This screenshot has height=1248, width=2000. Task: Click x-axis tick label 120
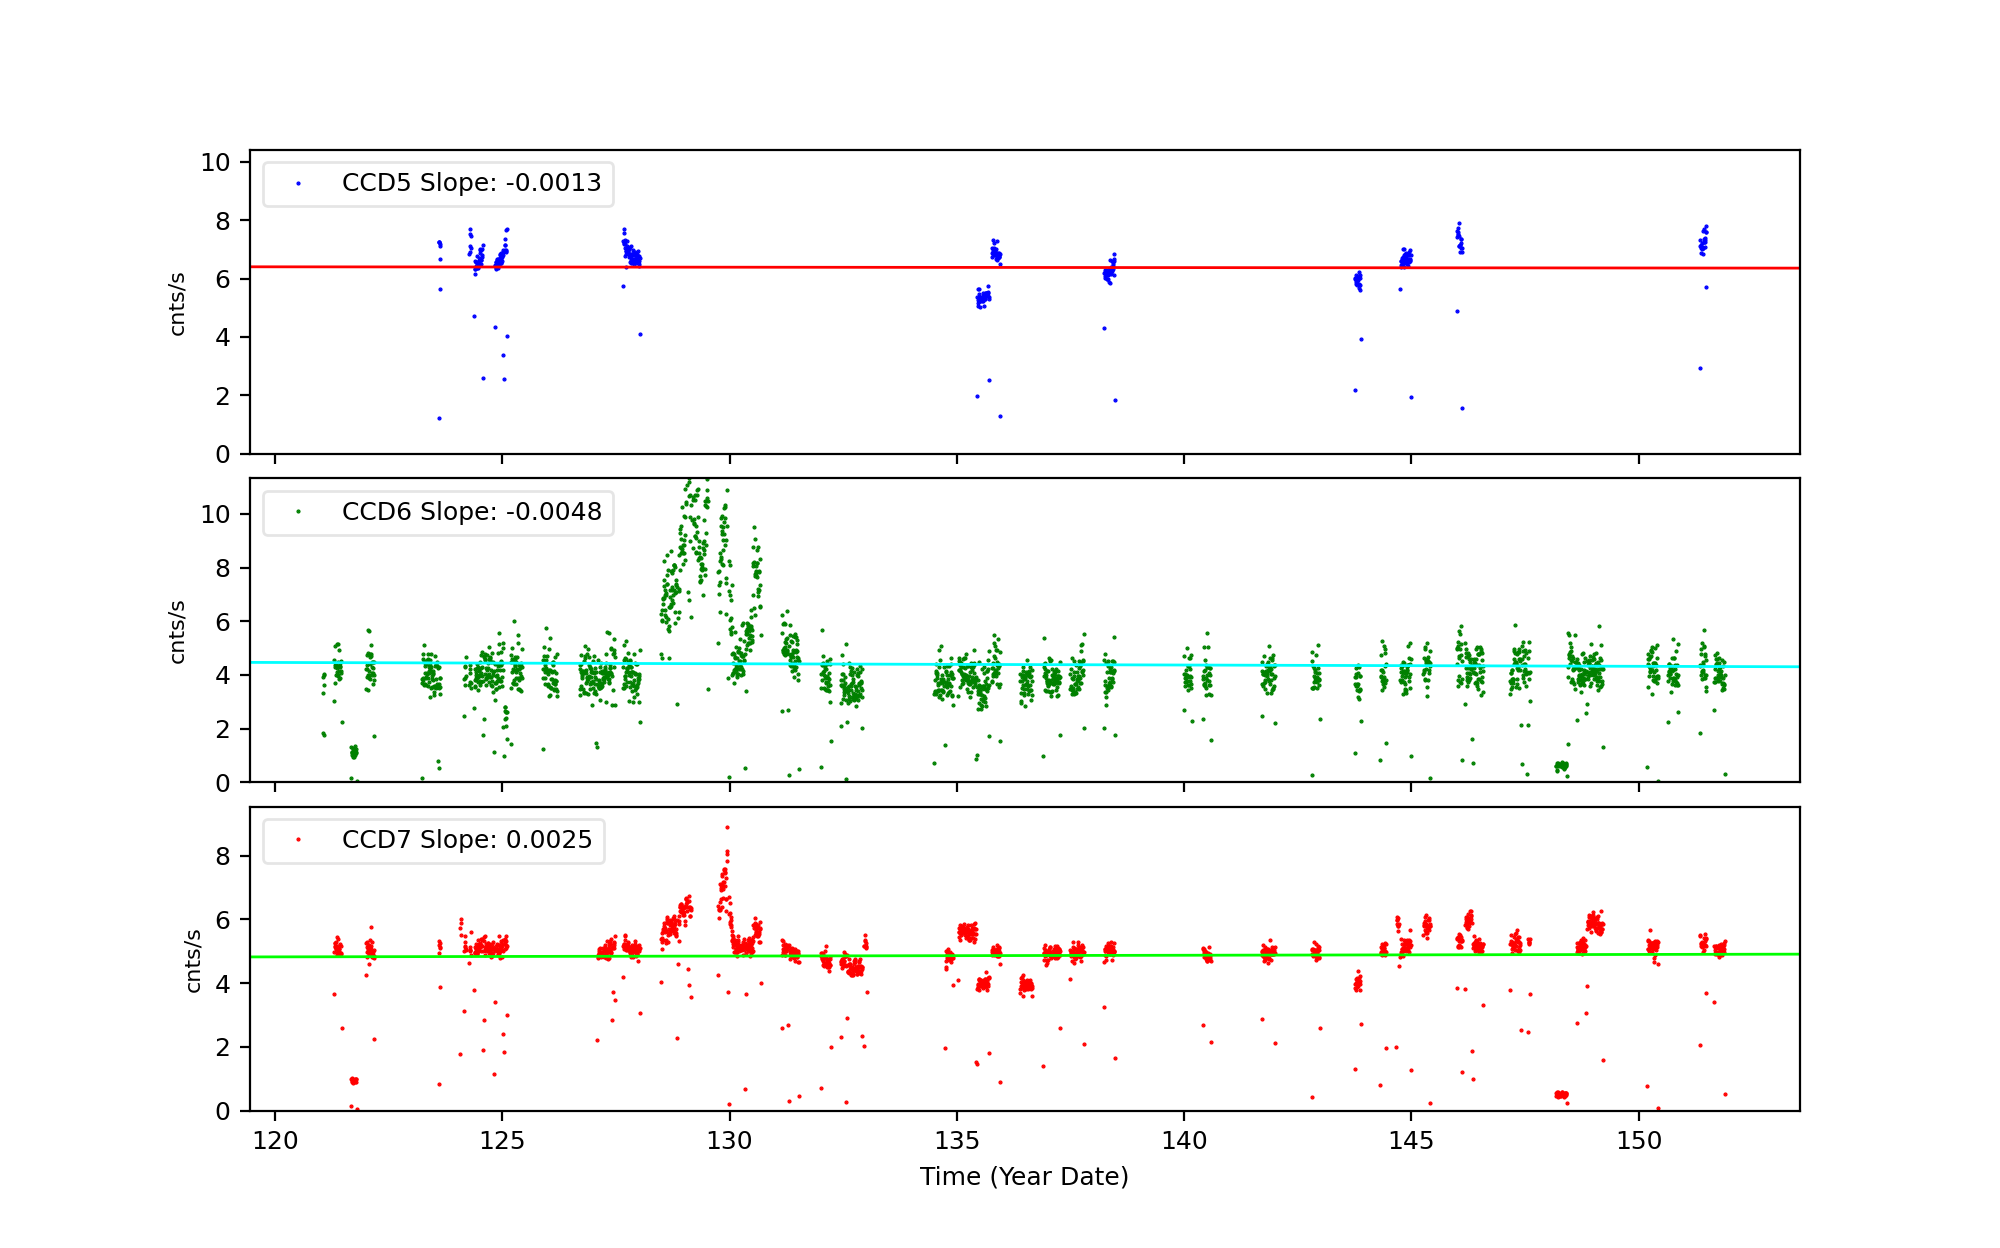click(275, 1141)
